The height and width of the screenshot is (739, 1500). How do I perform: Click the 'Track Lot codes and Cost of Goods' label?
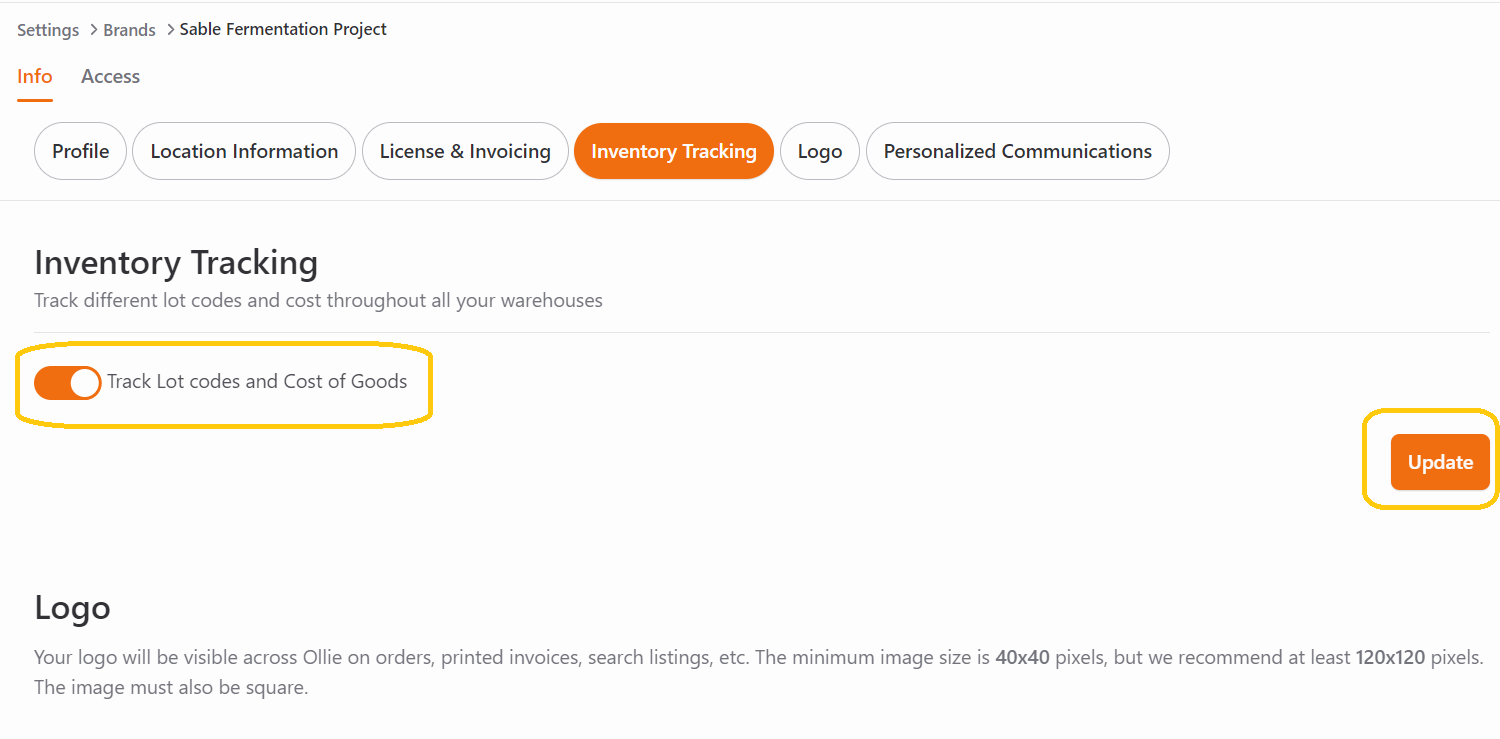point(257,381)
